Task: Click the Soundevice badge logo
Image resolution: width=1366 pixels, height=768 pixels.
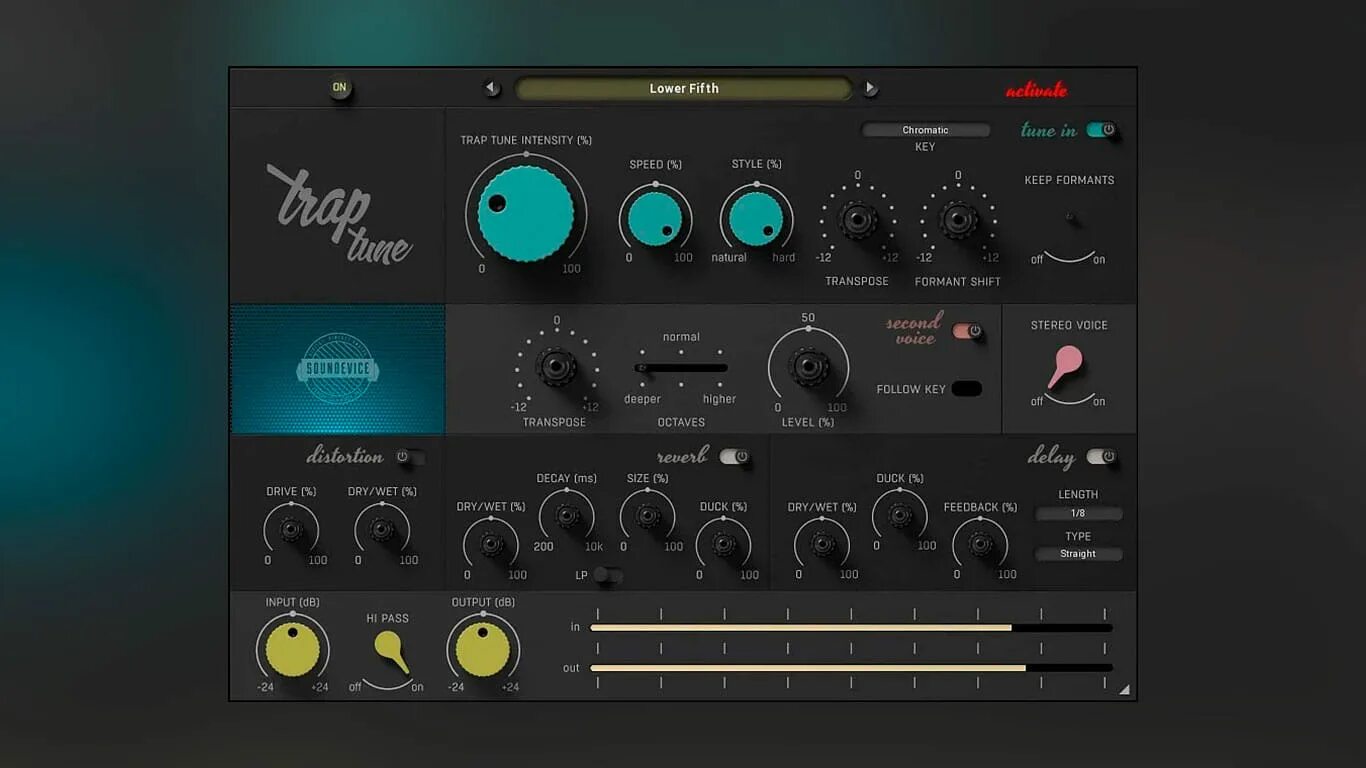Action: (338, 369)
